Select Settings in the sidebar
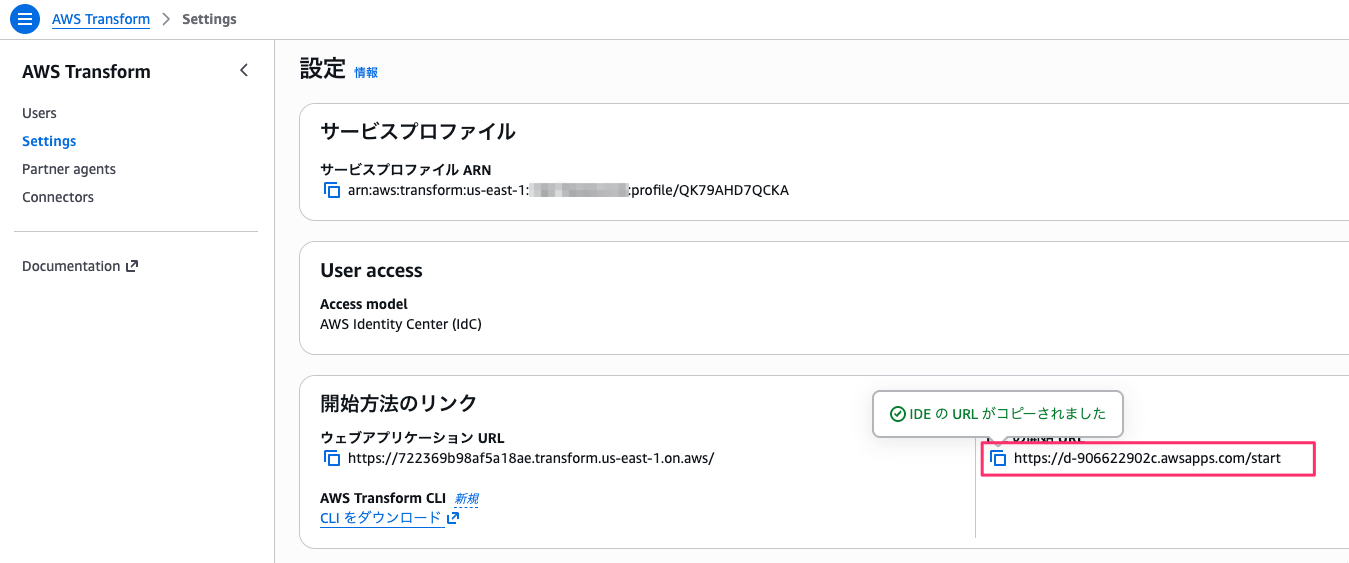 [x=49, y=141]
